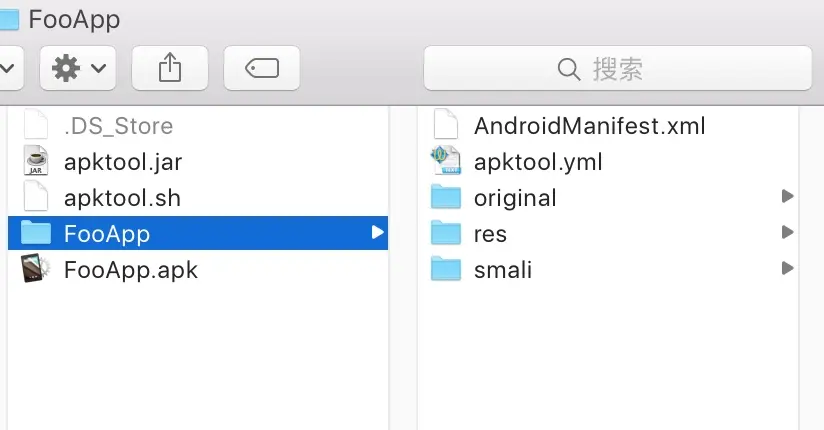The height and width of the screenshot is (430, 824).
Task: Select the apktool.jar file name
Action: 123,162
